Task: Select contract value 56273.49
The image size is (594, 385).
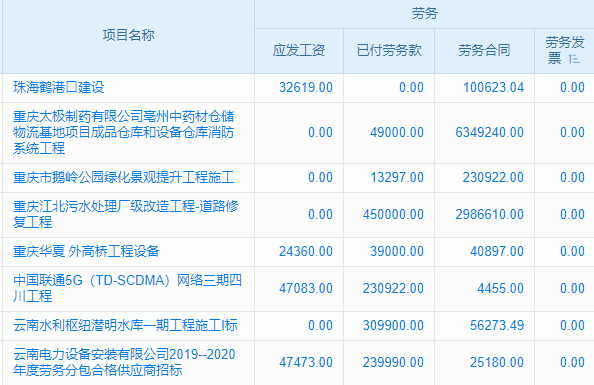Action: point(497,325)
